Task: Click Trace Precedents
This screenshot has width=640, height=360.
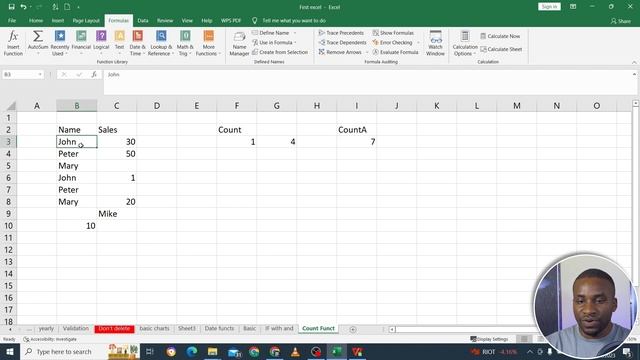Action: (341, 33)
